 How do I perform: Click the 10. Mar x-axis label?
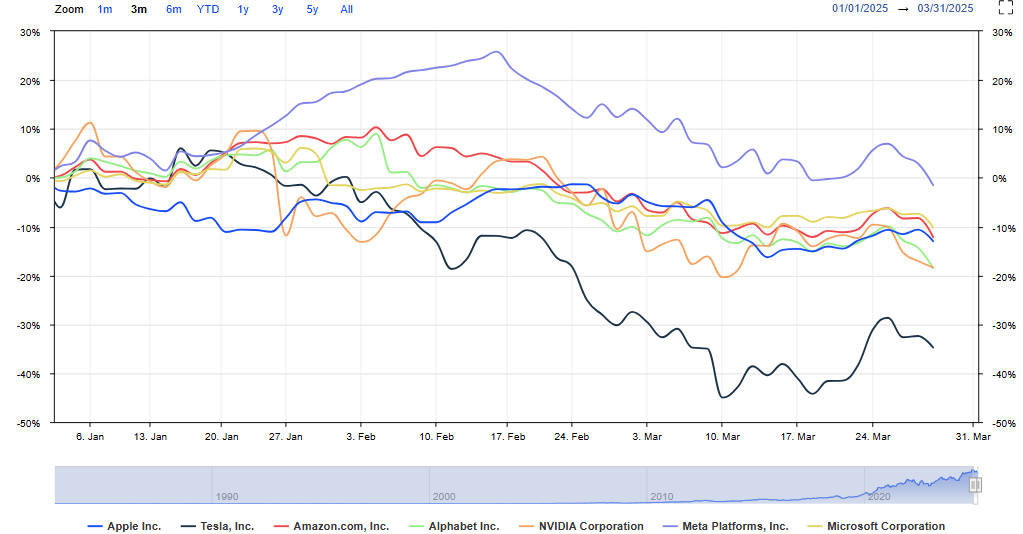tap(722, 436)
